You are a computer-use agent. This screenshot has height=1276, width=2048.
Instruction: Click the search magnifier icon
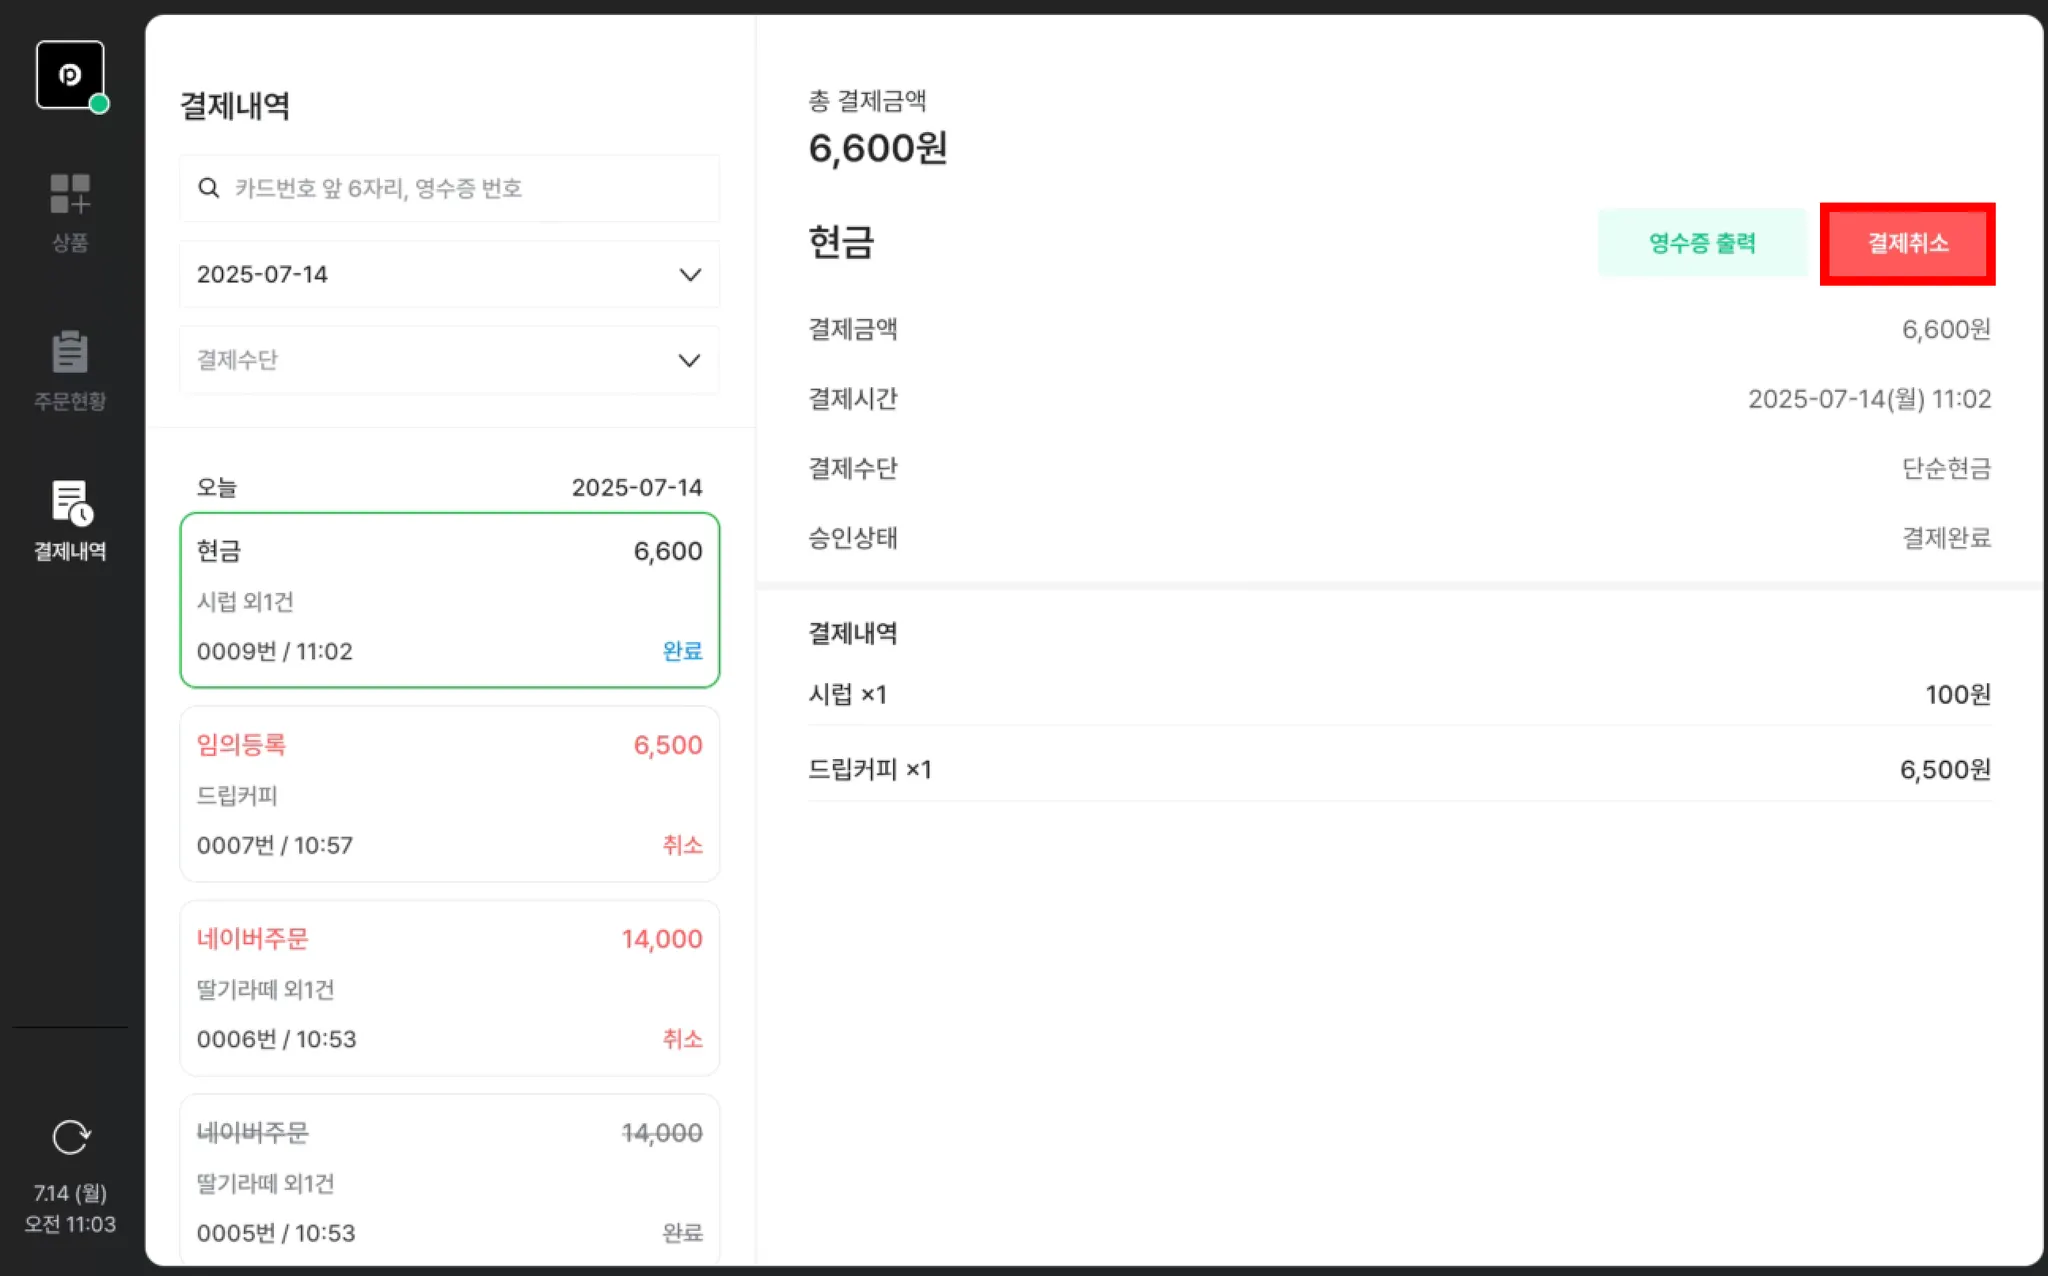click(209, 188)
